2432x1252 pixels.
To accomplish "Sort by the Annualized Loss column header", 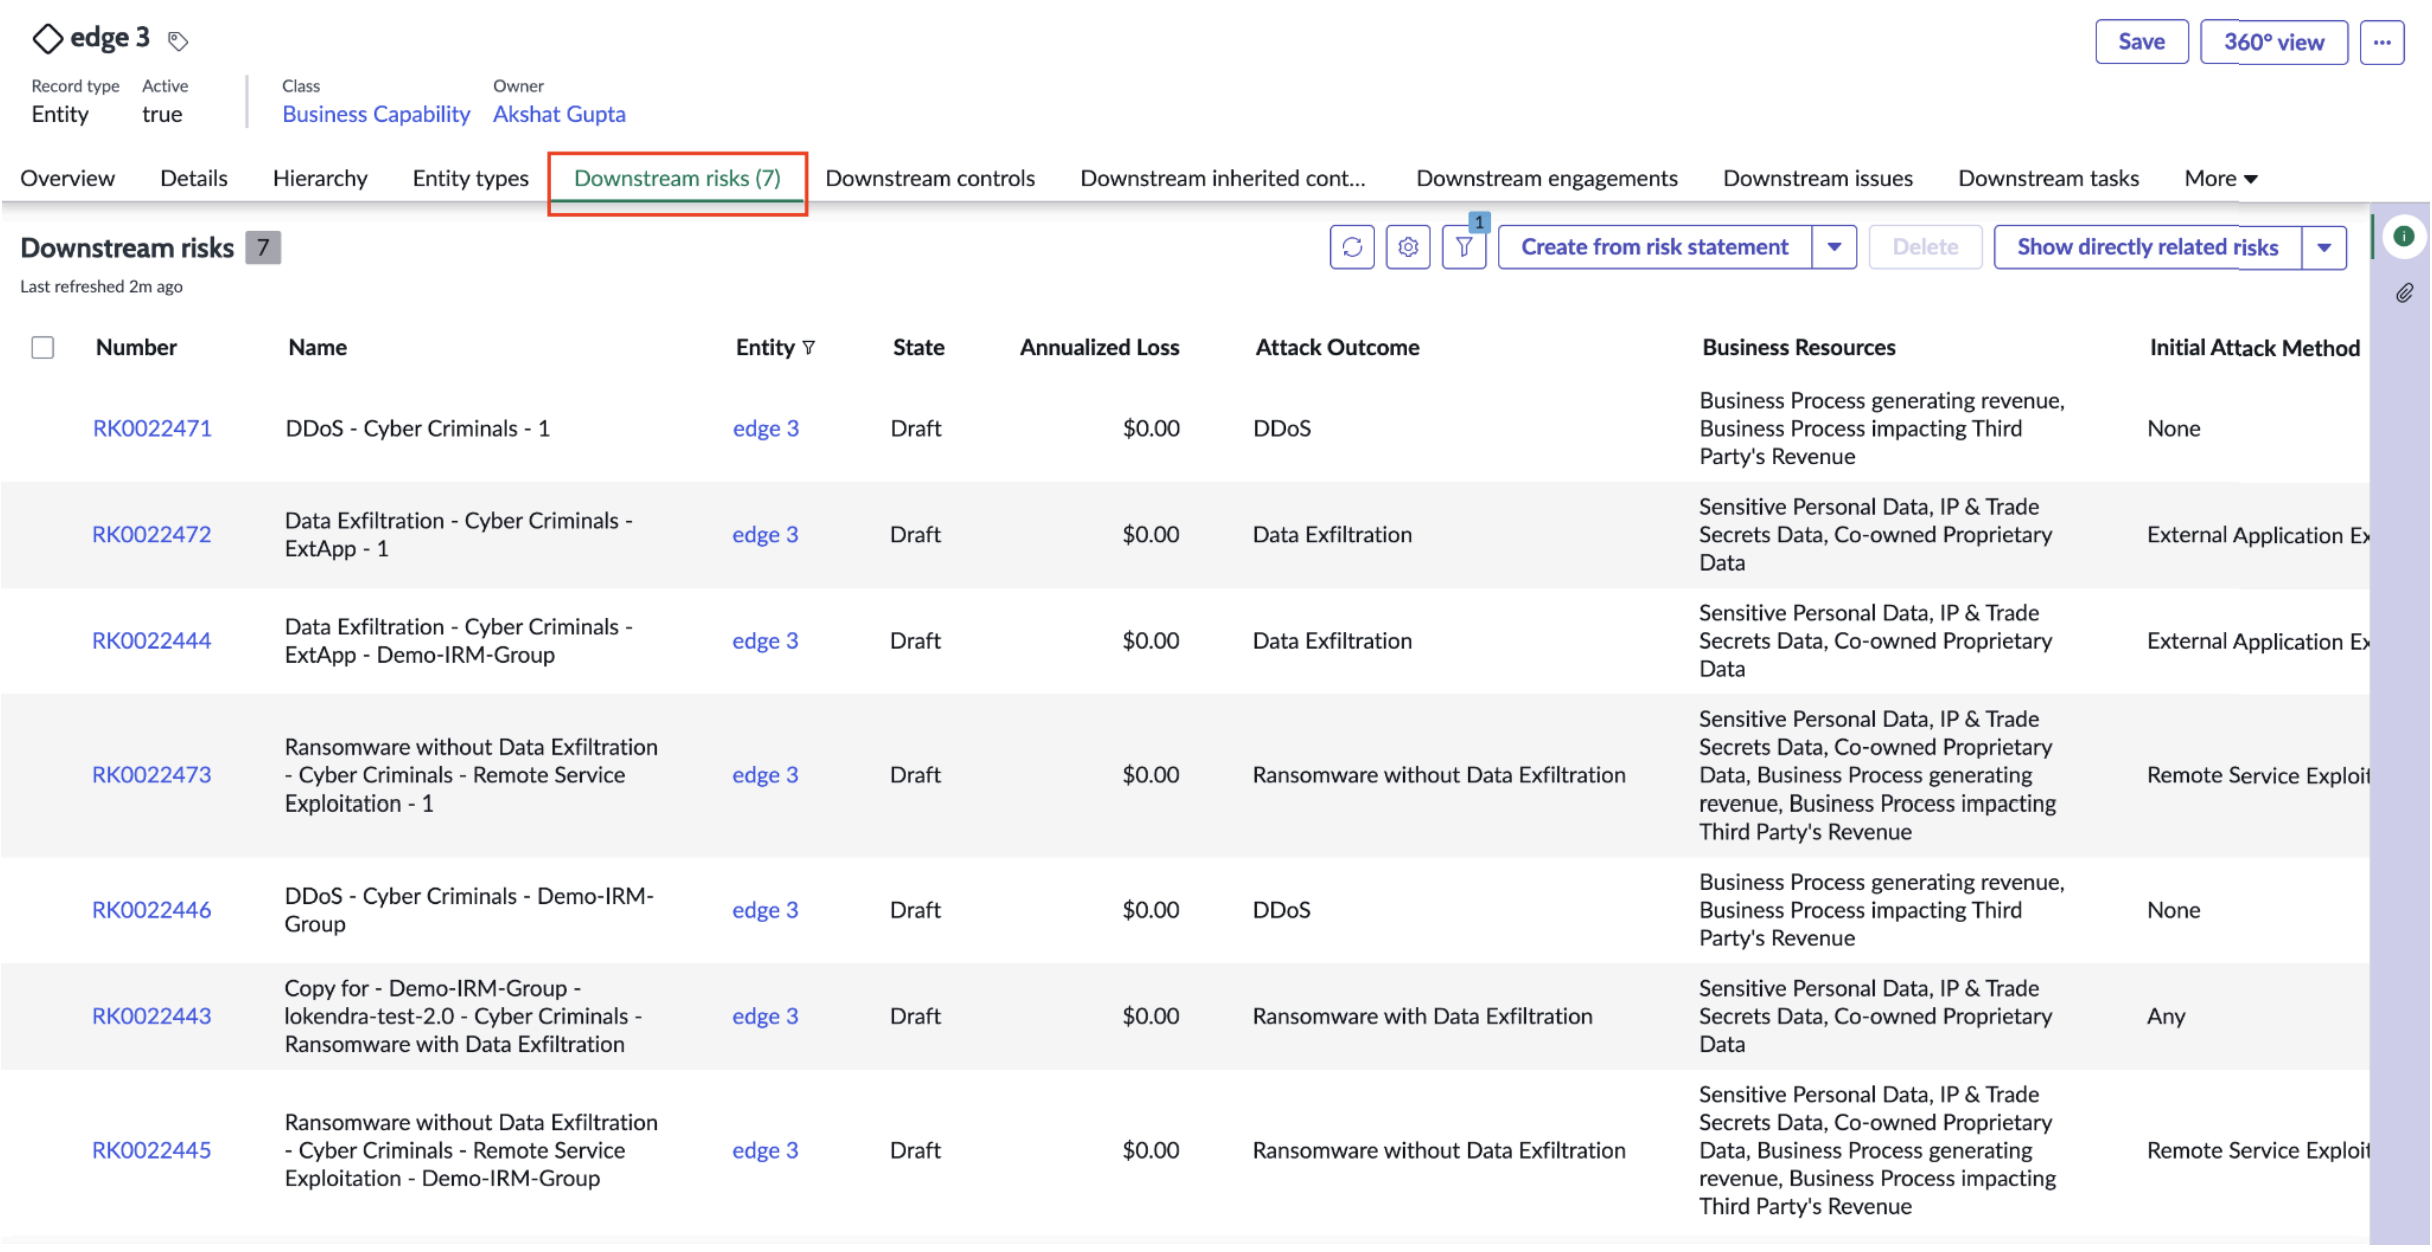I will tap(1099, 348).
